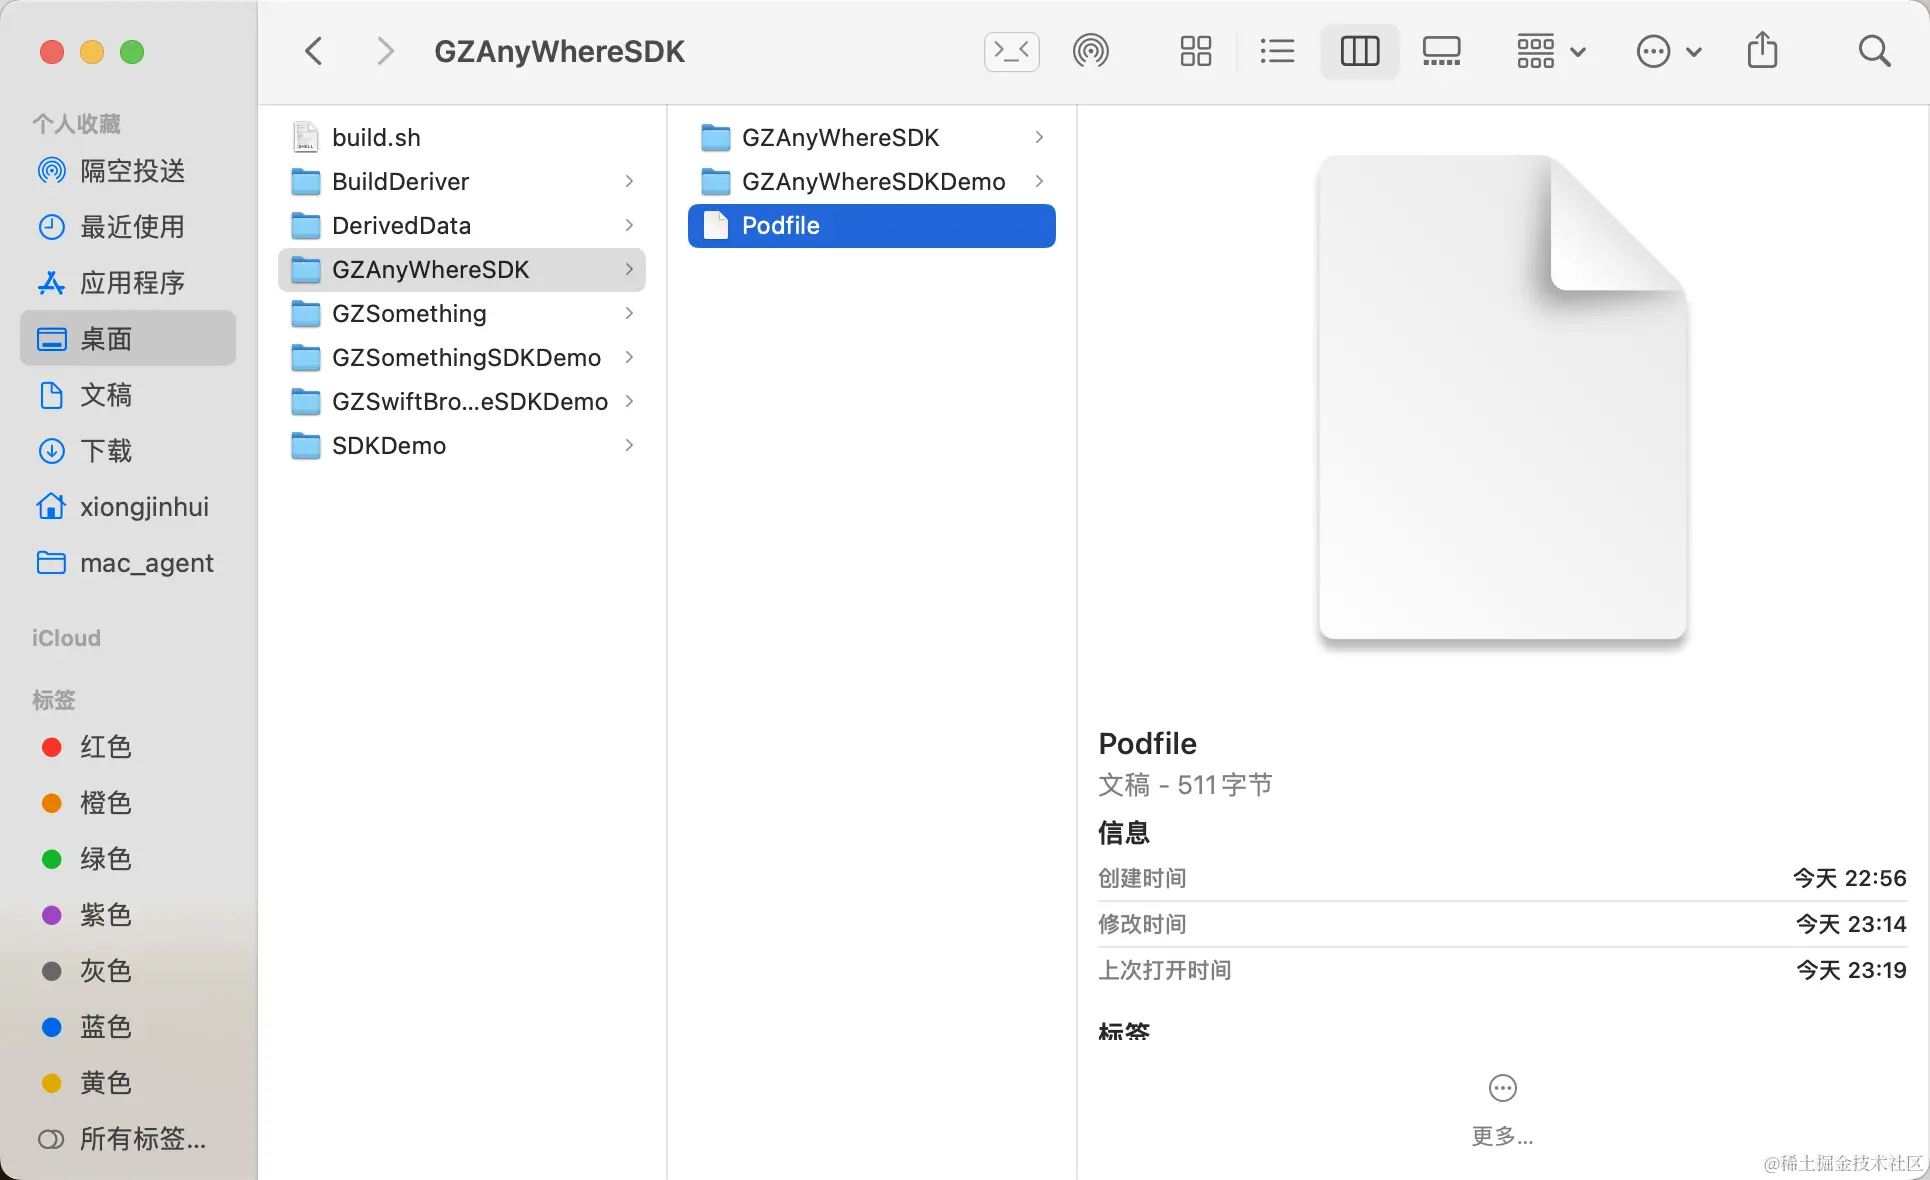
Task: Click the Share icon in the toolbar
Action: pos(1762,51)
